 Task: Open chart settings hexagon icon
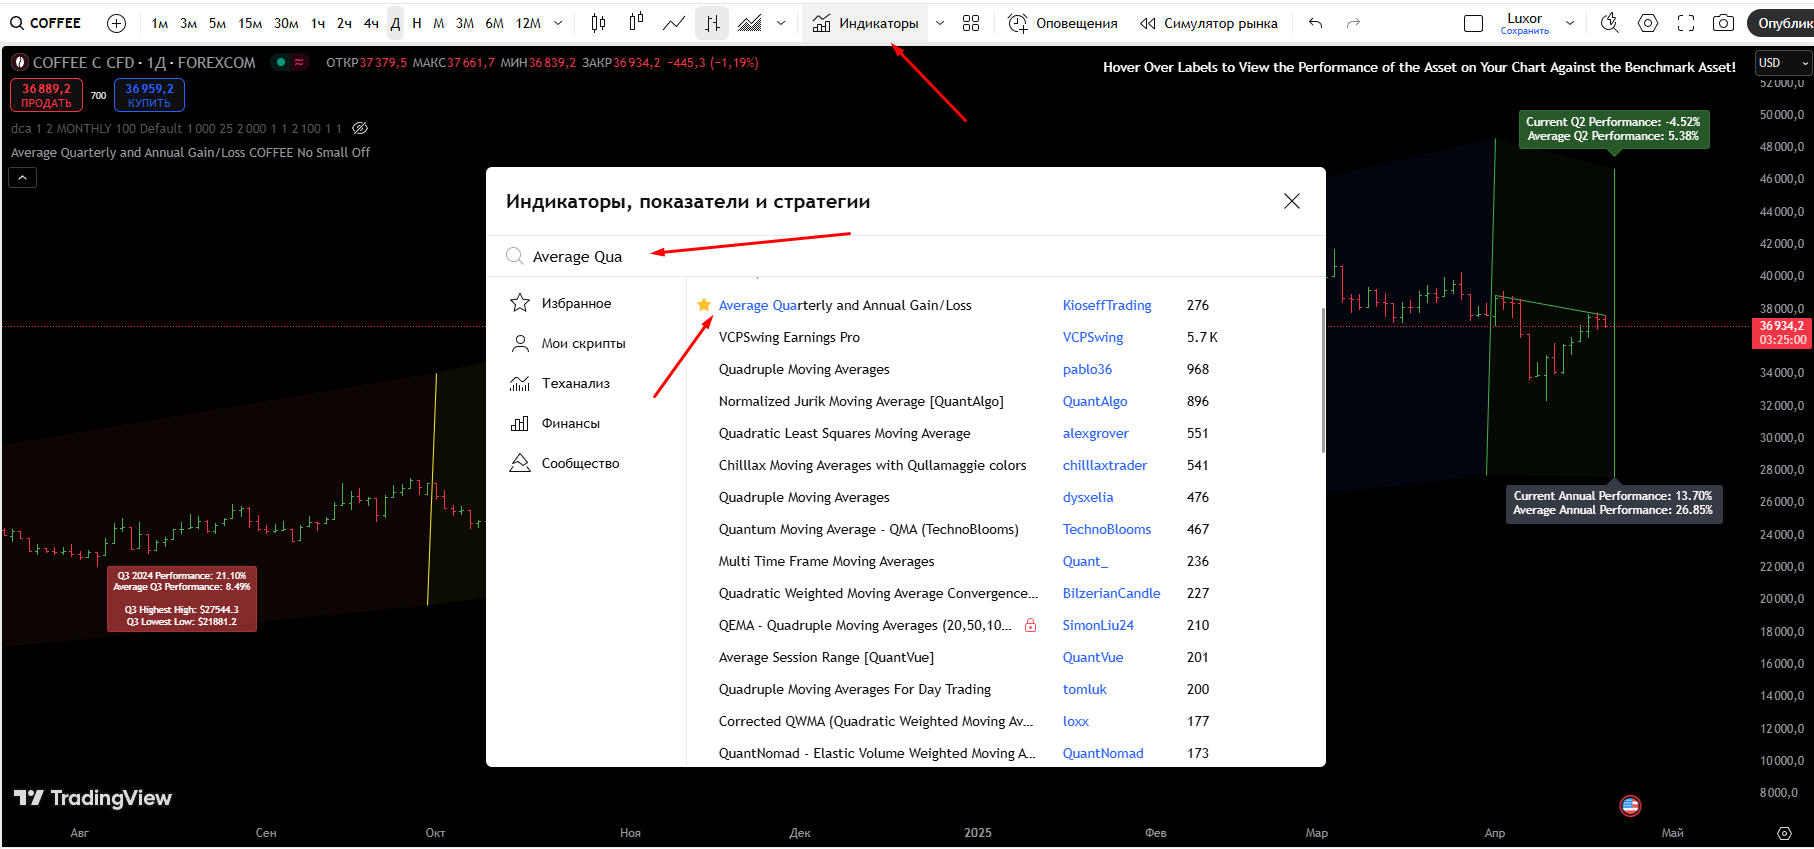tap(1648, 23)
